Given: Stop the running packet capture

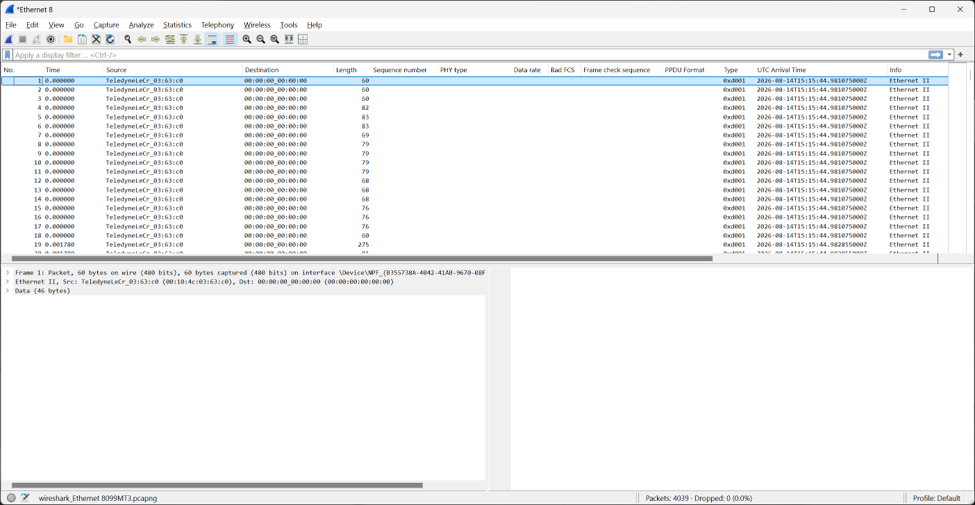Looking at the screenshot, I should tap(22, 39).
